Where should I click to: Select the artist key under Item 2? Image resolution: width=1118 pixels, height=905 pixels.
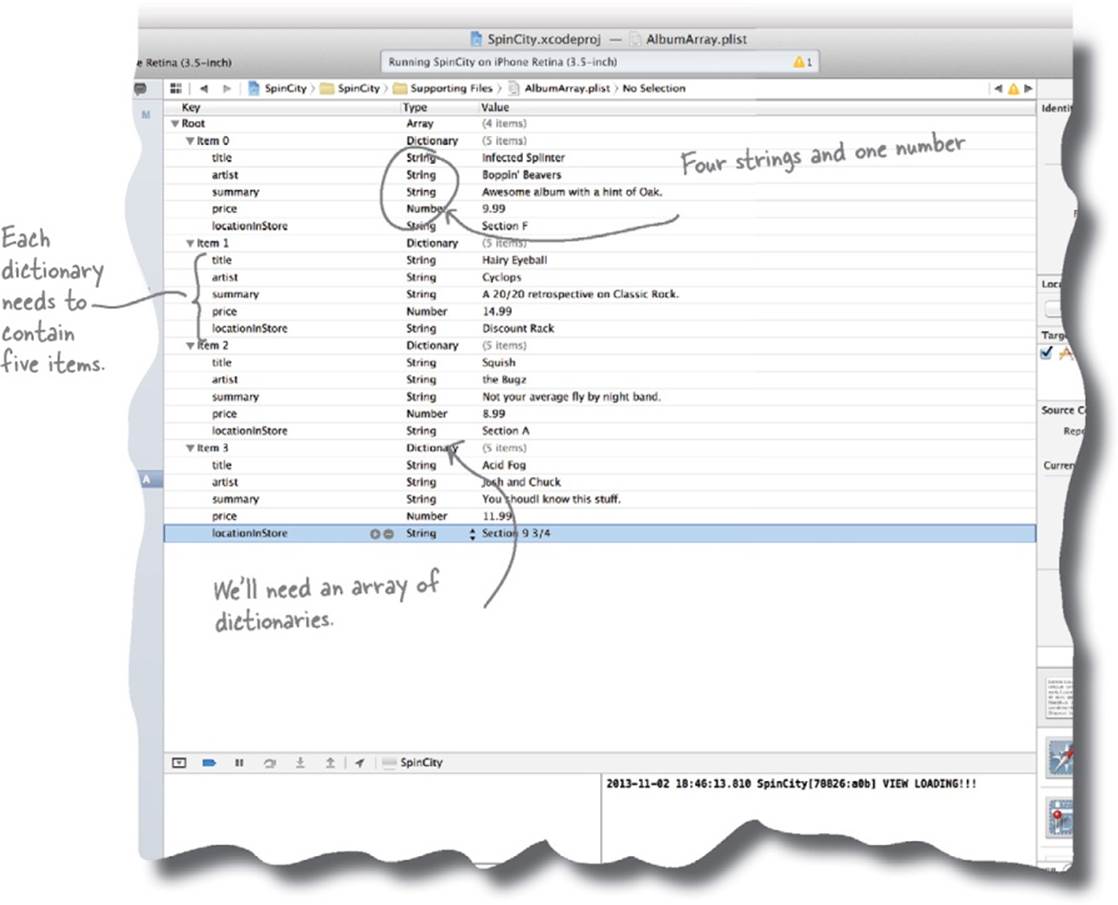pos(225,380)
